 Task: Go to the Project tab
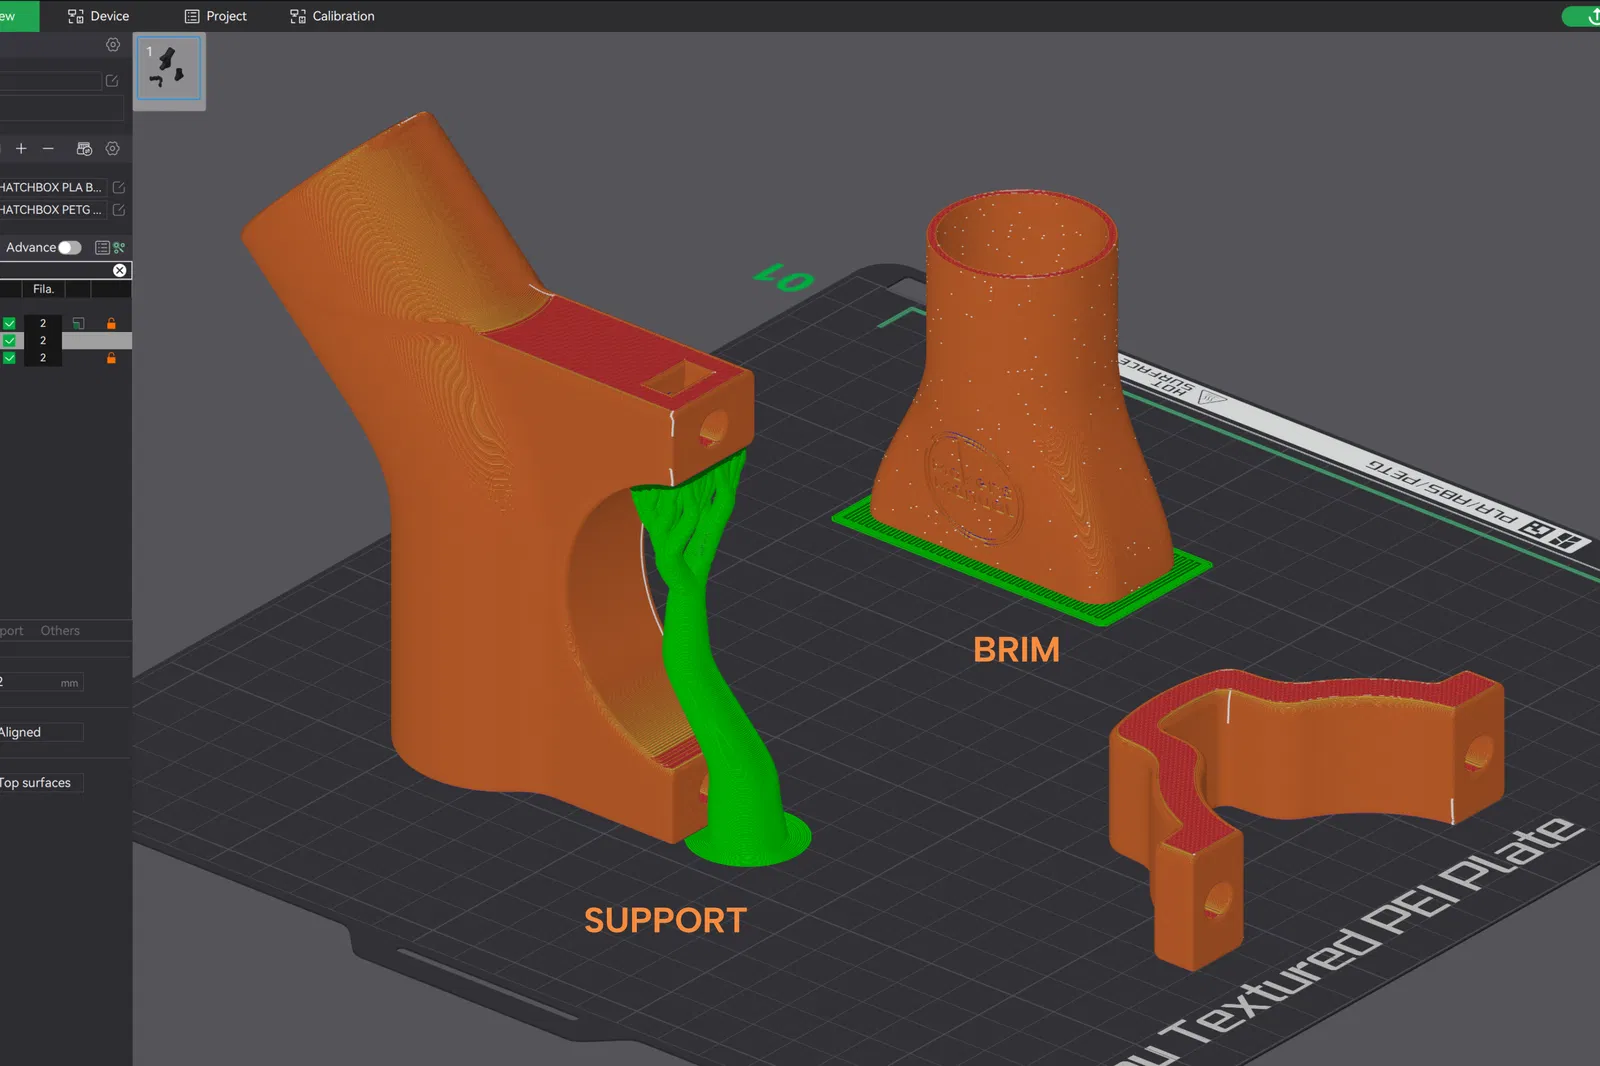216,16
